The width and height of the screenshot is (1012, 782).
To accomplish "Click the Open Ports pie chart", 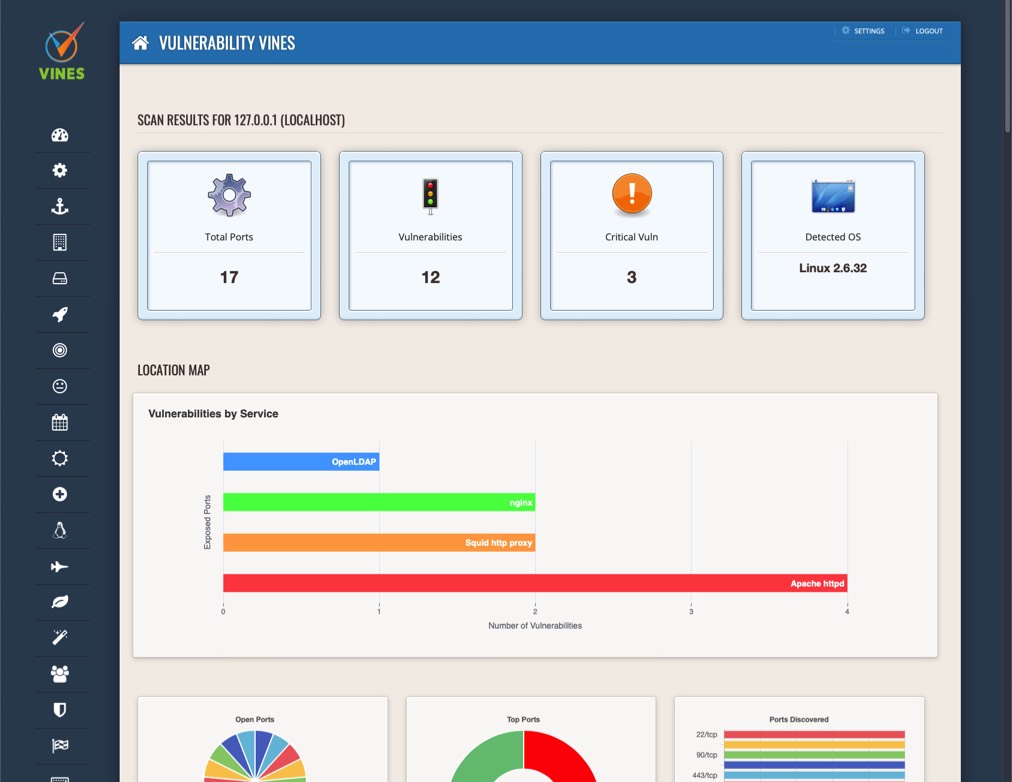I will [x=255, y=756].
